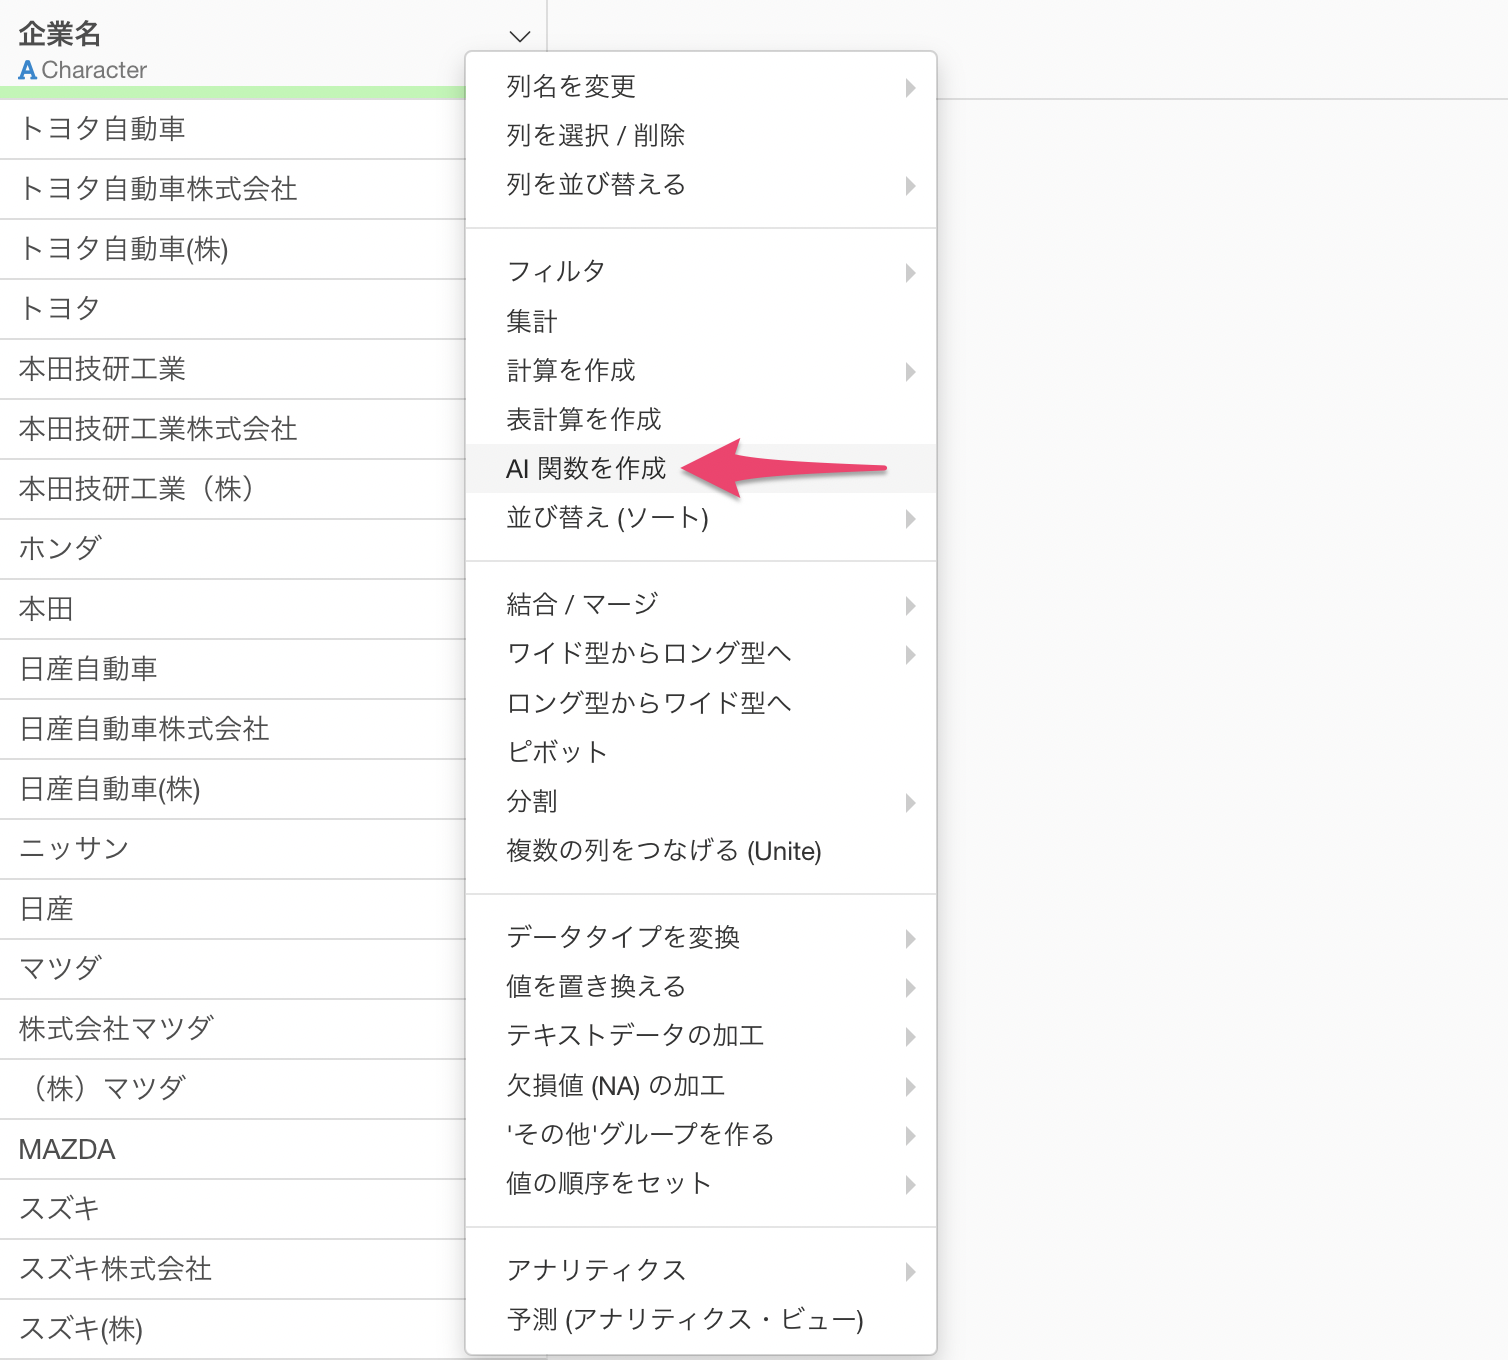Expand the '列を並び替える' submenu arrow
This screenshot has width=1508, height=1360.
(909, 186)
